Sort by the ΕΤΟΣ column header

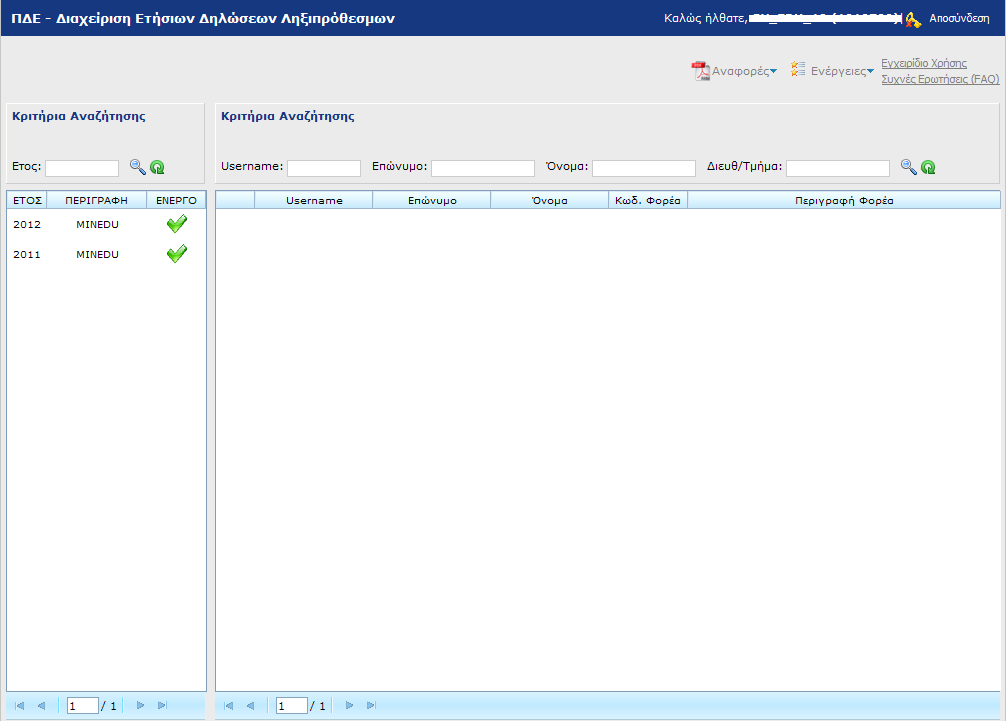27,200
